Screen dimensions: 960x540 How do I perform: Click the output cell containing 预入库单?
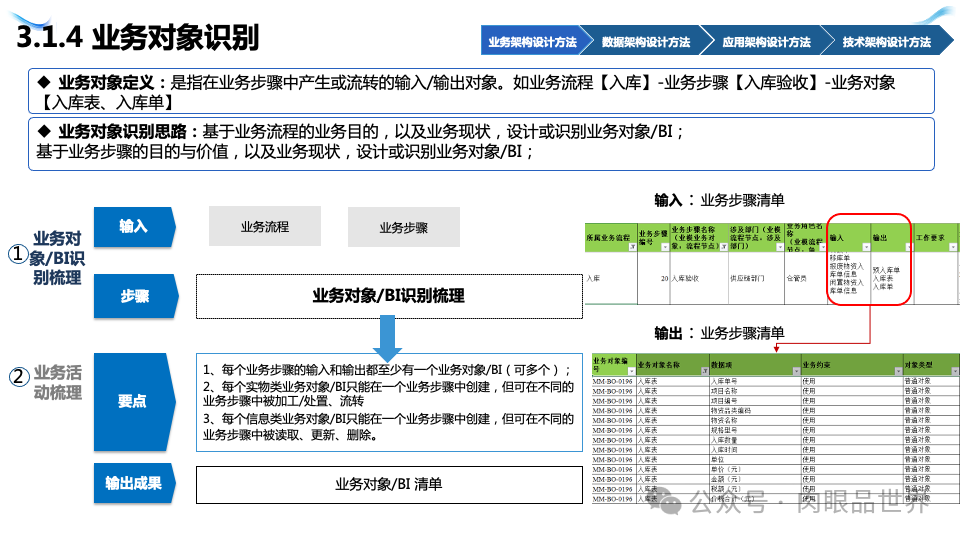click(x=892, y=278)
